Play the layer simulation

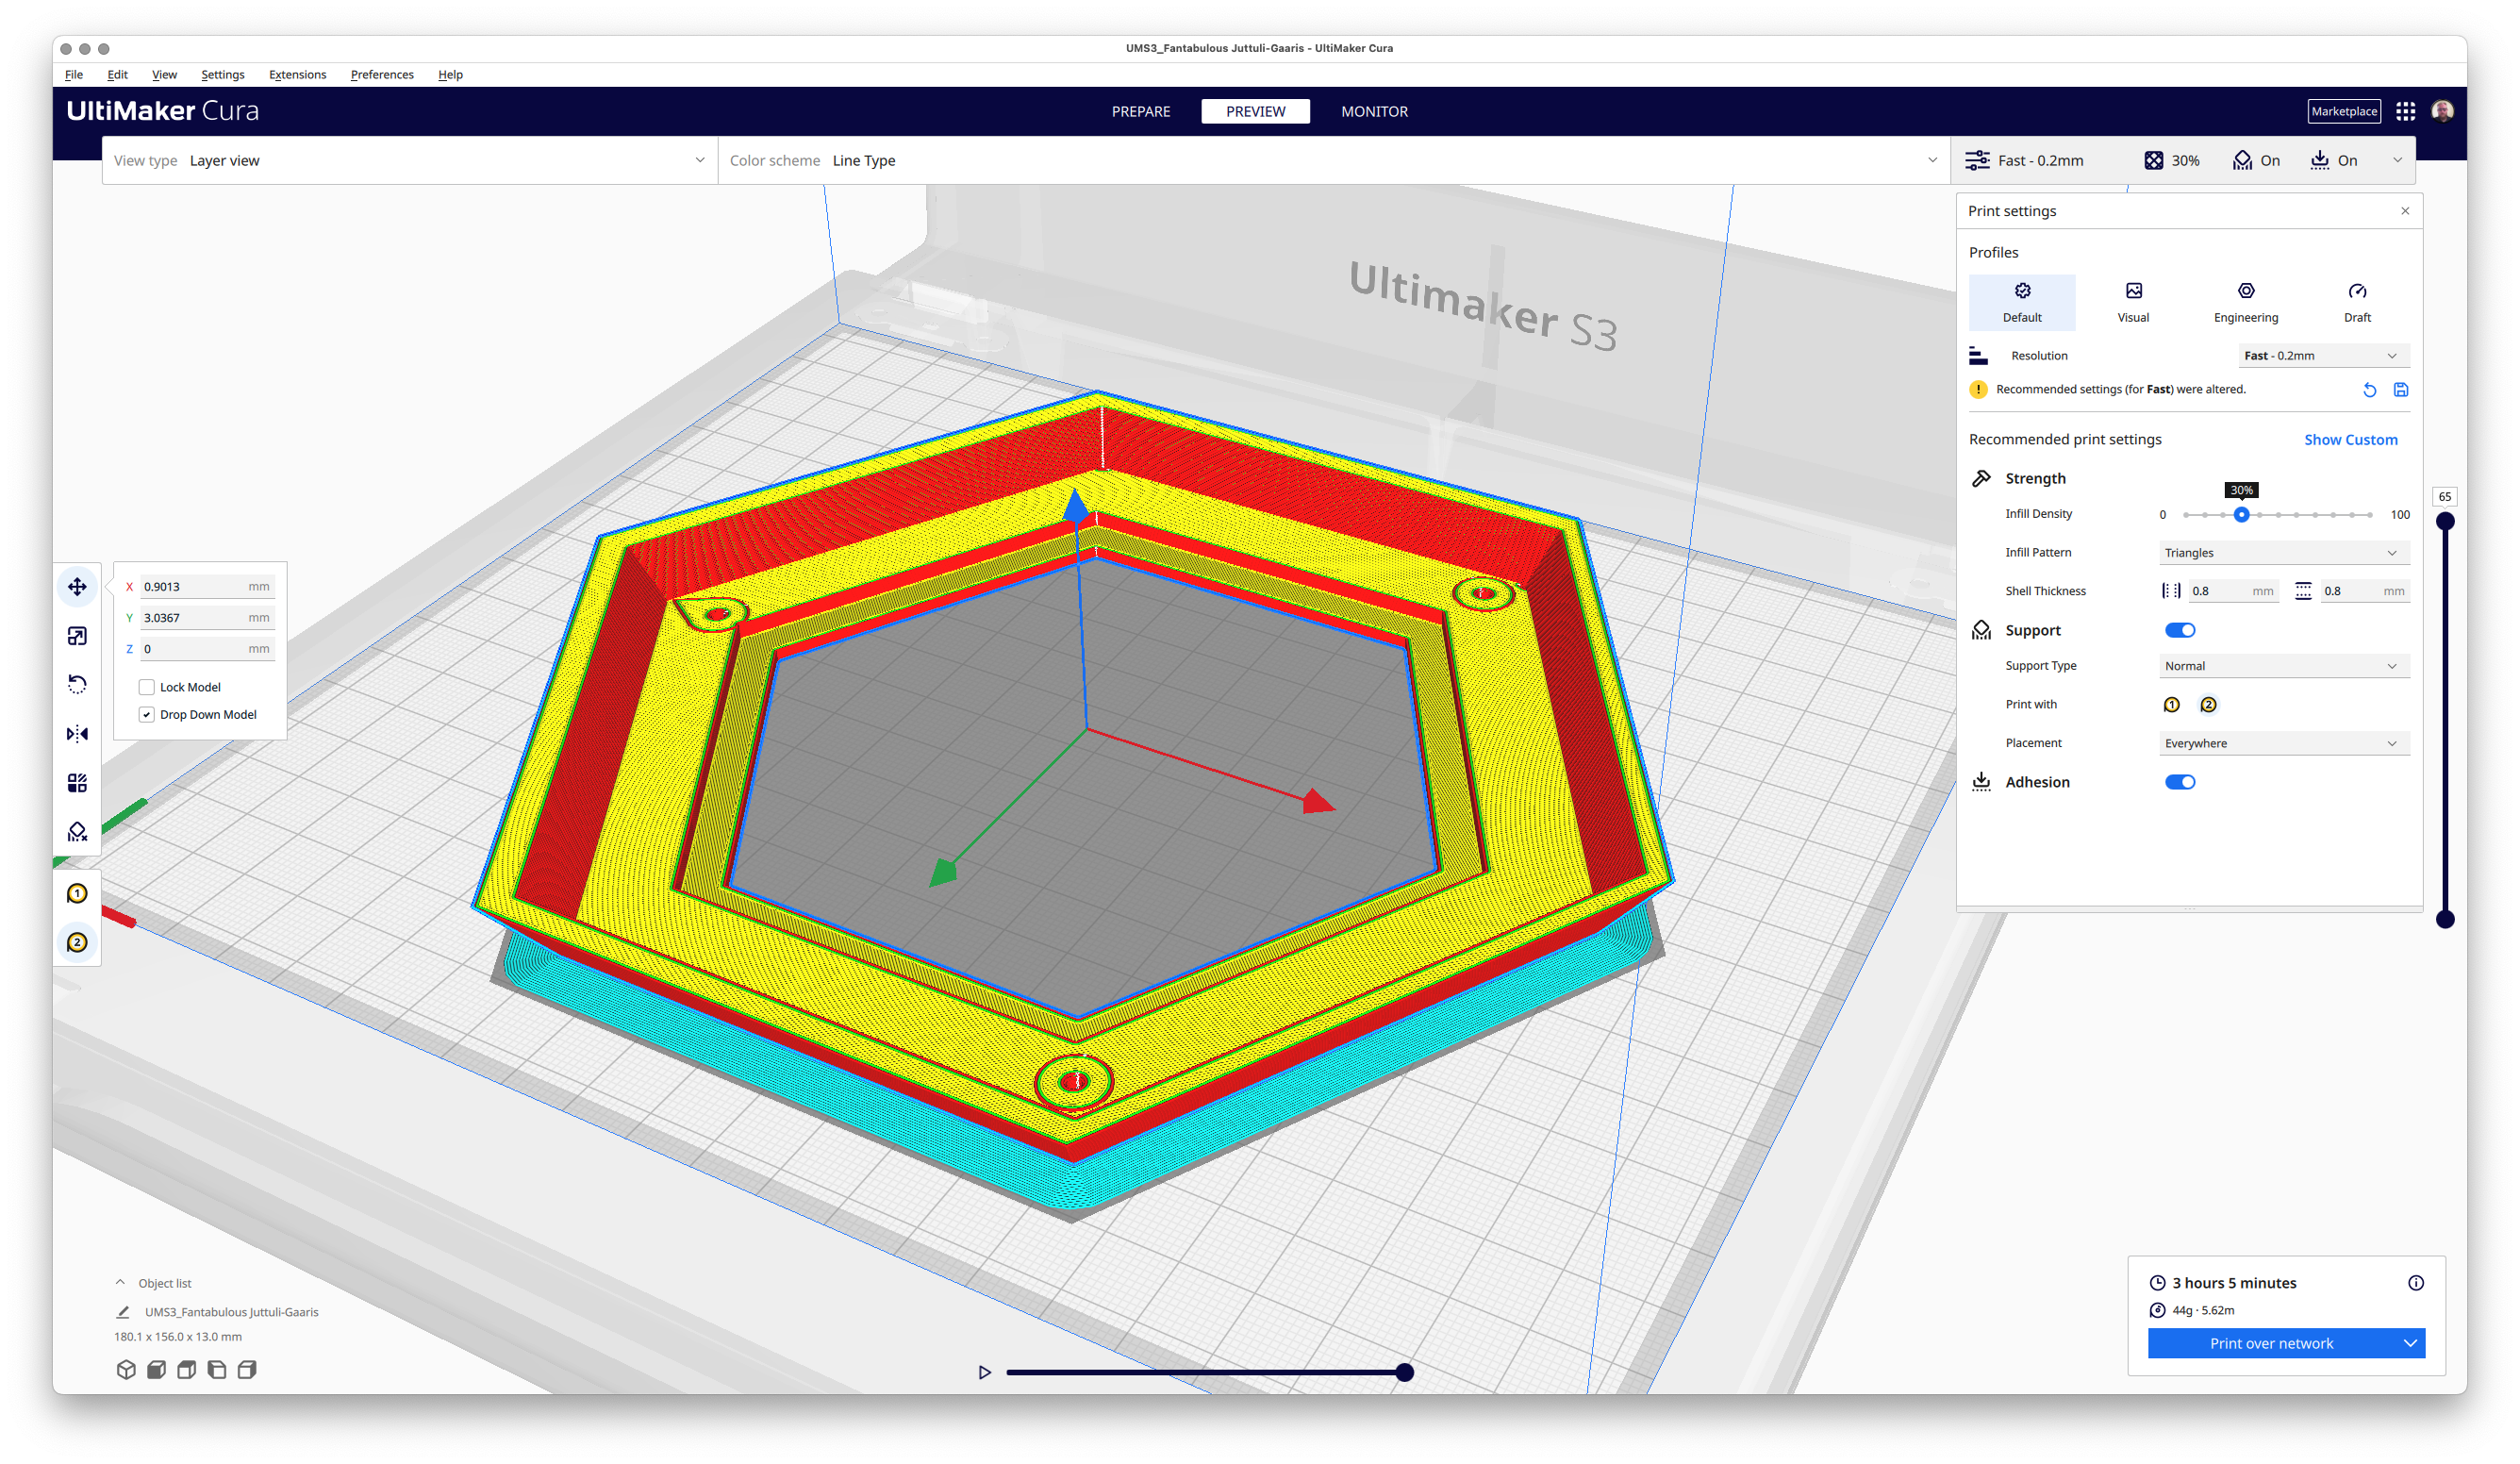tap(984, 1373)
